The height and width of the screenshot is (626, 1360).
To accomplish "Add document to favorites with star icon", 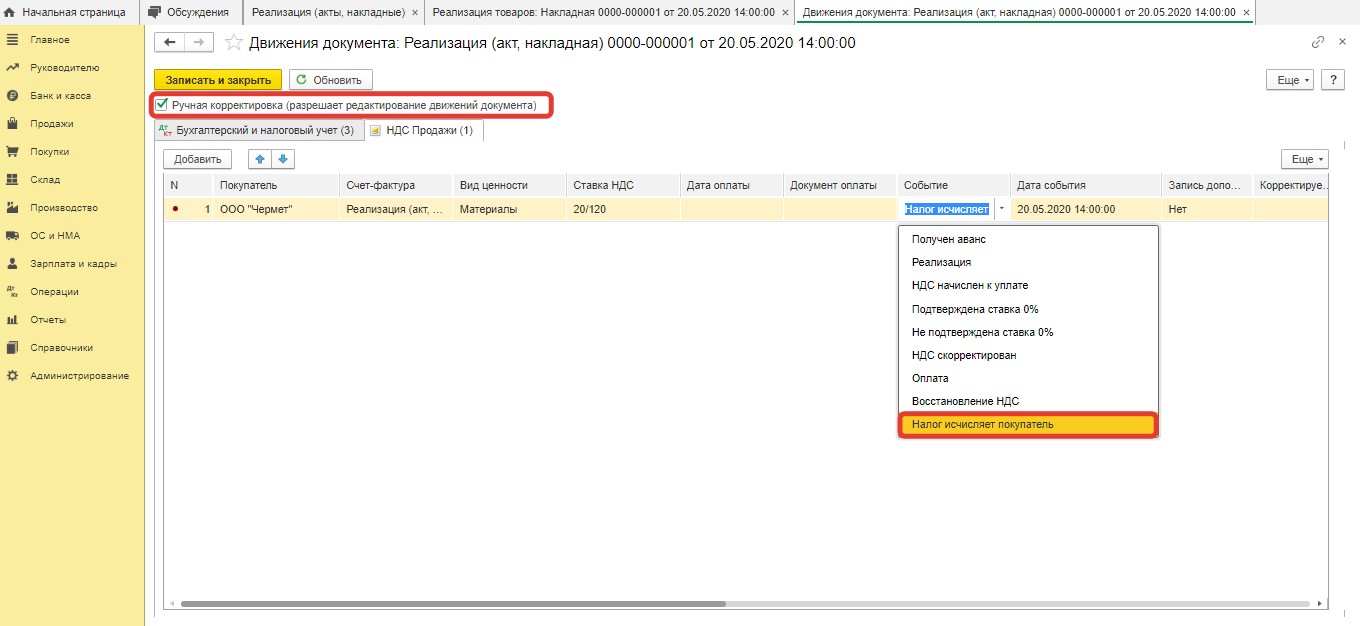I will 233,43.
